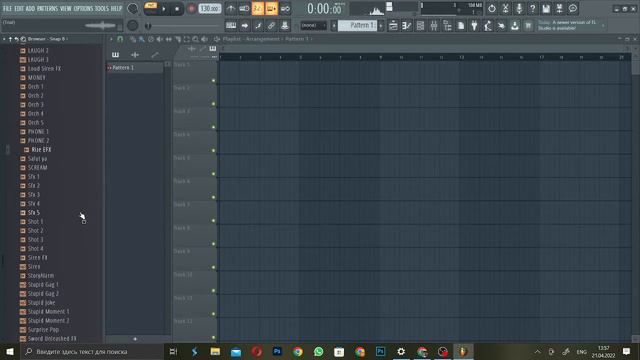Select previous pattern with the left arrow

(334, 26)
